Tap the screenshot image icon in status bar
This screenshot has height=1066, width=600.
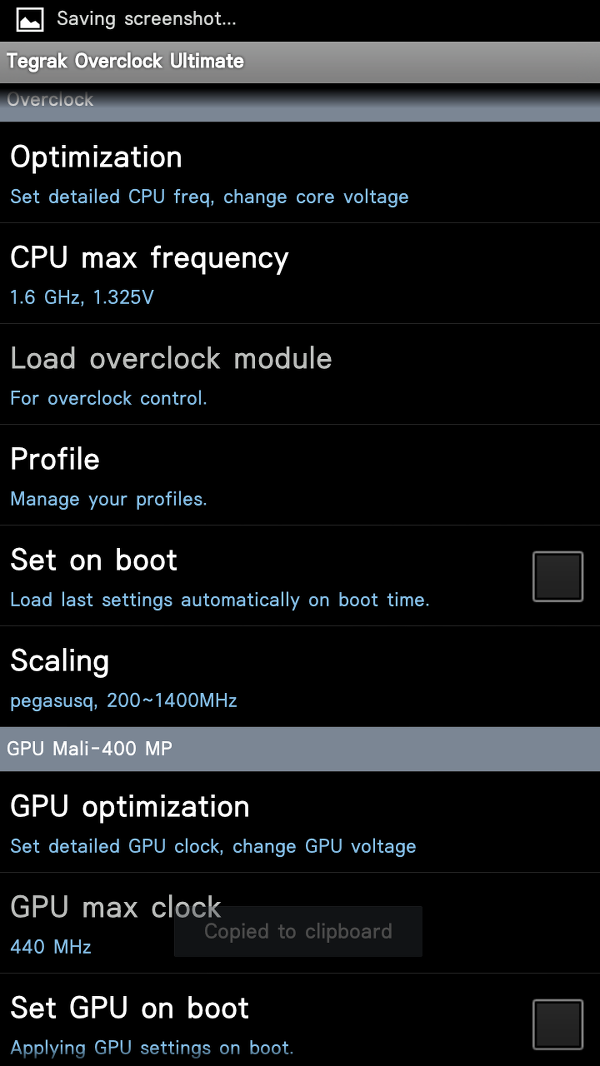[30, 20]
